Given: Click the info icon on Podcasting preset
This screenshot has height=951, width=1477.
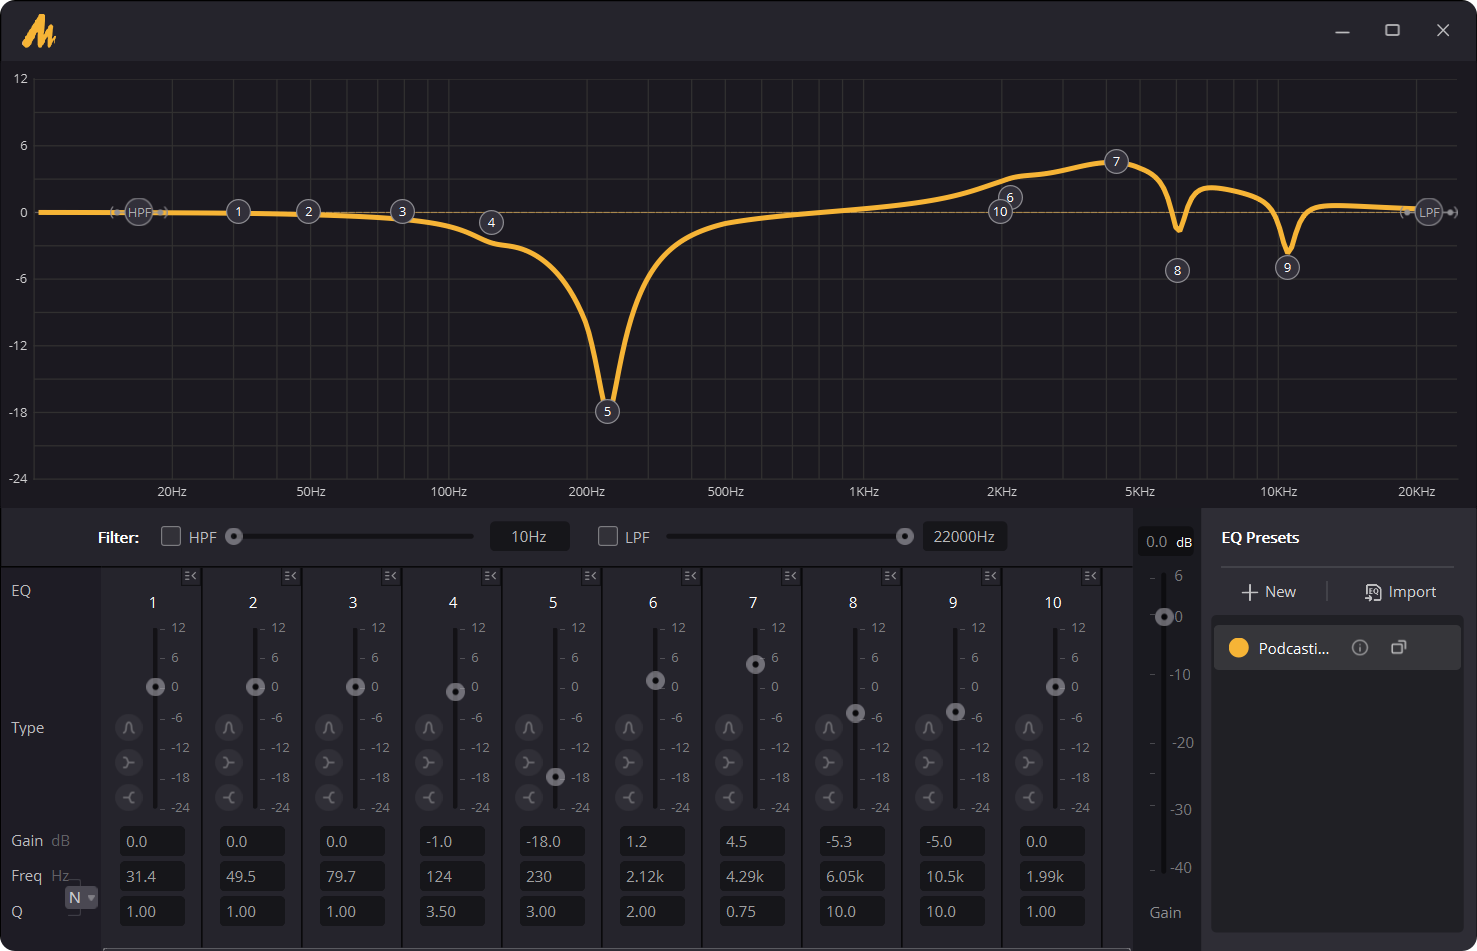Looking at the screenshot, I should [1360, 648].
